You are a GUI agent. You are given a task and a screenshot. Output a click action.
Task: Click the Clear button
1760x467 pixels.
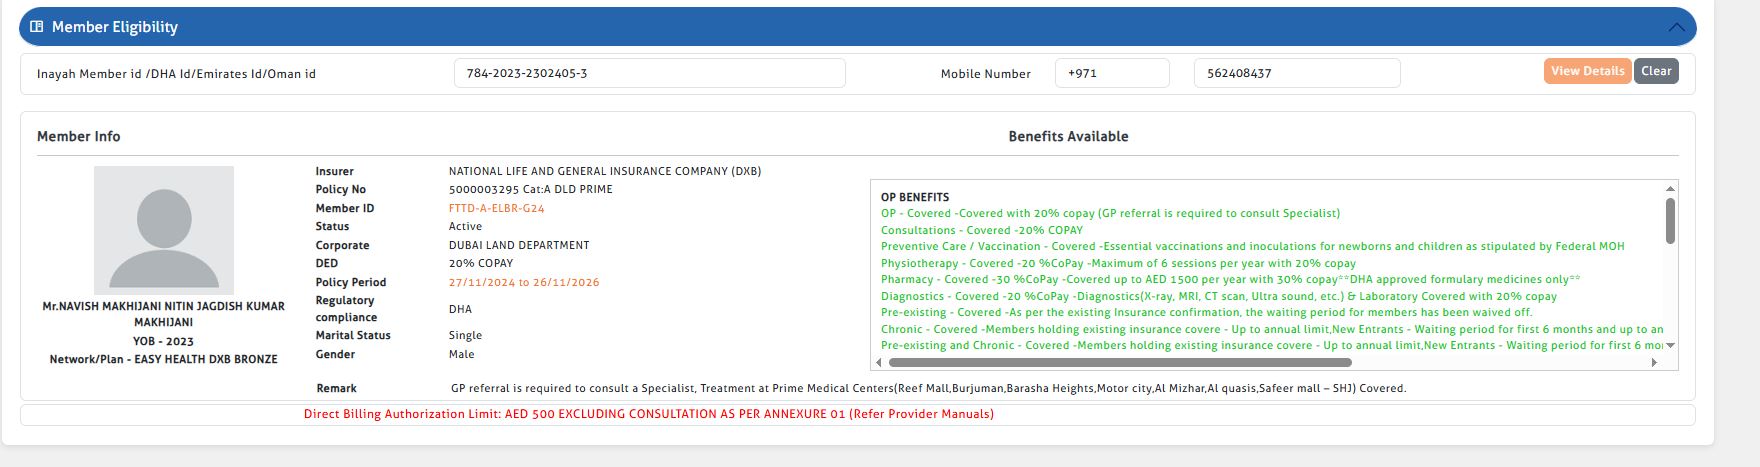pyautogui.click(x=1656, y=71)
